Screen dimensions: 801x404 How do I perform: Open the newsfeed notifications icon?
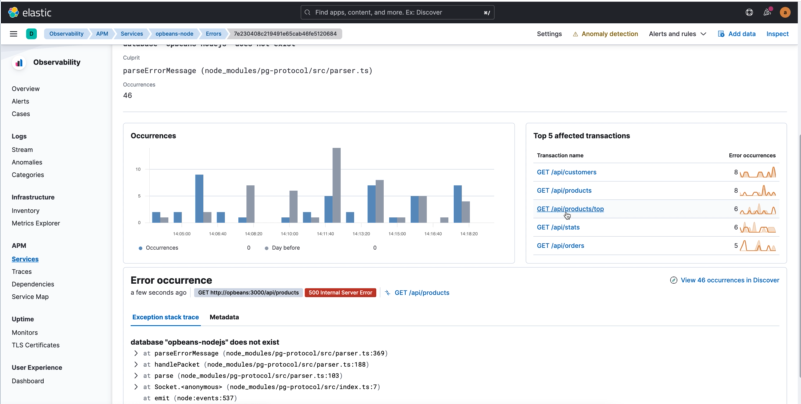768,12
